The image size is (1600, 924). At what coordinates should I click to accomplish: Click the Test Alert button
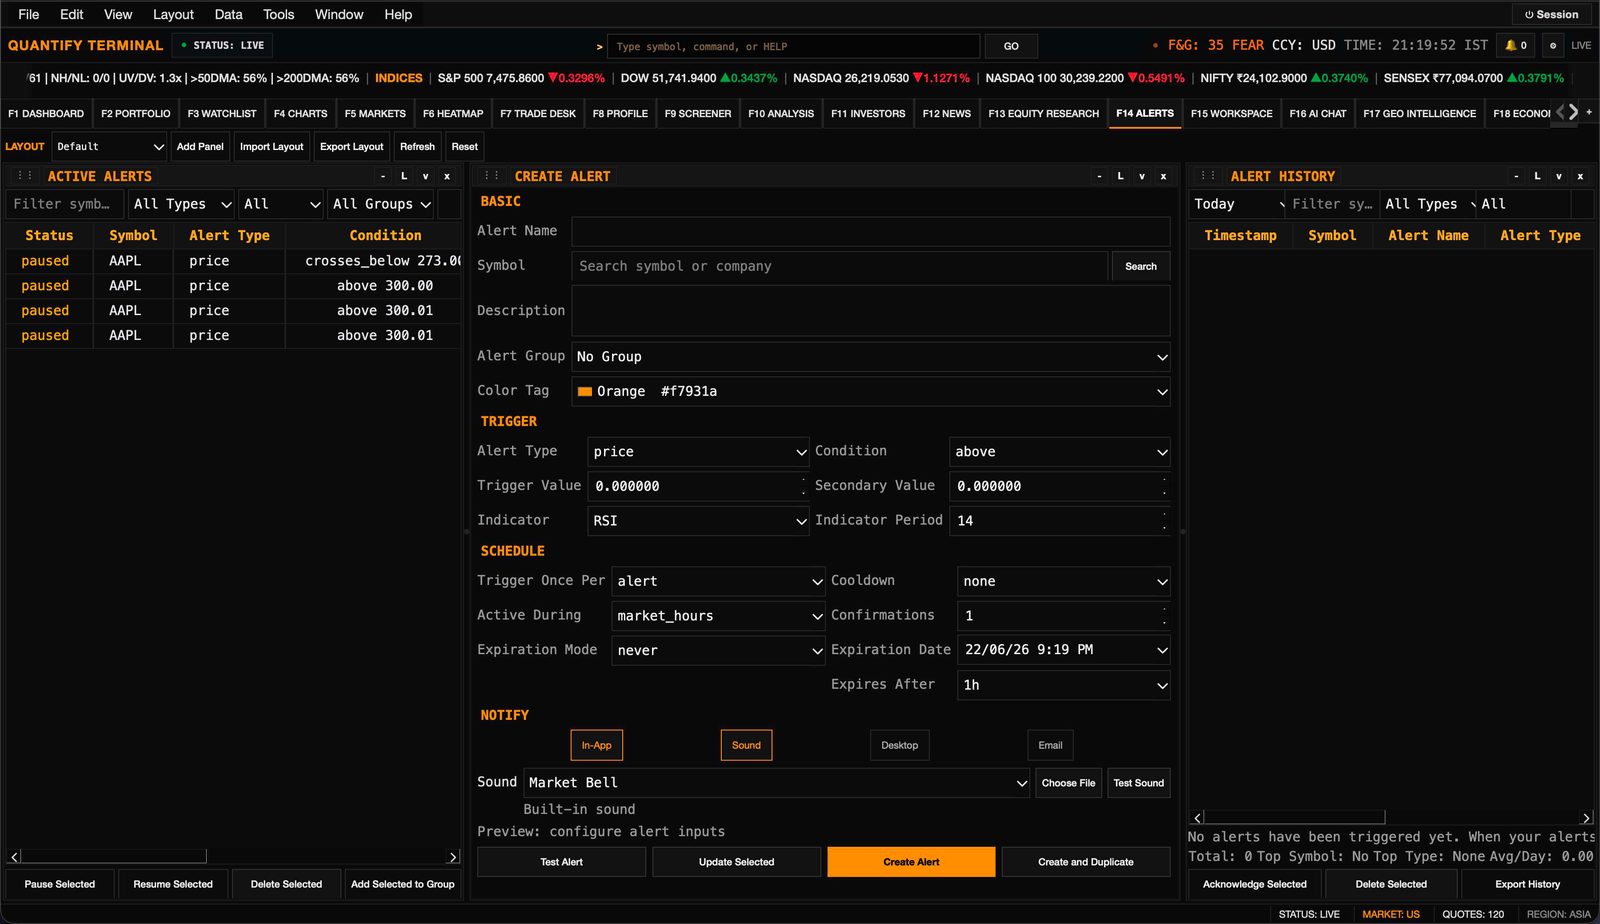[561, 862]
